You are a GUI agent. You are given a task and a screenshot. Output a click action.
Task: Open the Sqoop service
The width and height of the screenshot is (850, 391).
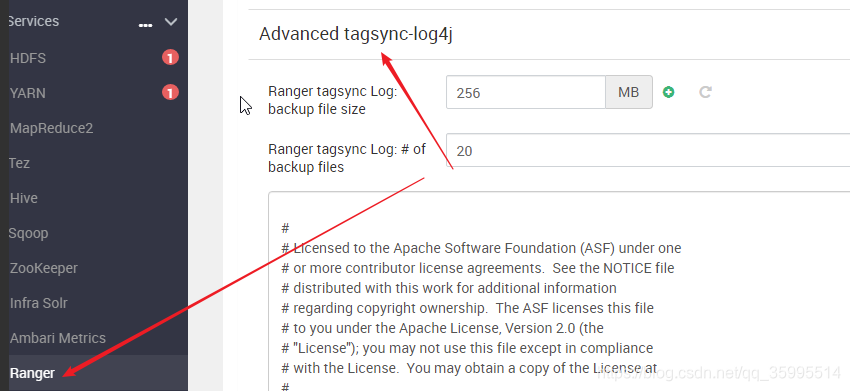[29, 233]
